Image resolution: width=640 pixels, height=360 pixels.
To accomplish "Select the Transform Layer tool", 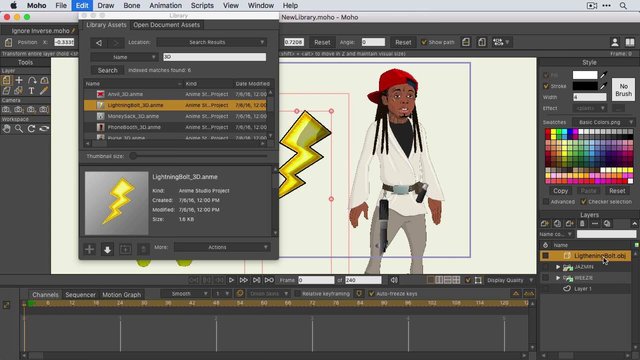I will click(x=7, y=80).
